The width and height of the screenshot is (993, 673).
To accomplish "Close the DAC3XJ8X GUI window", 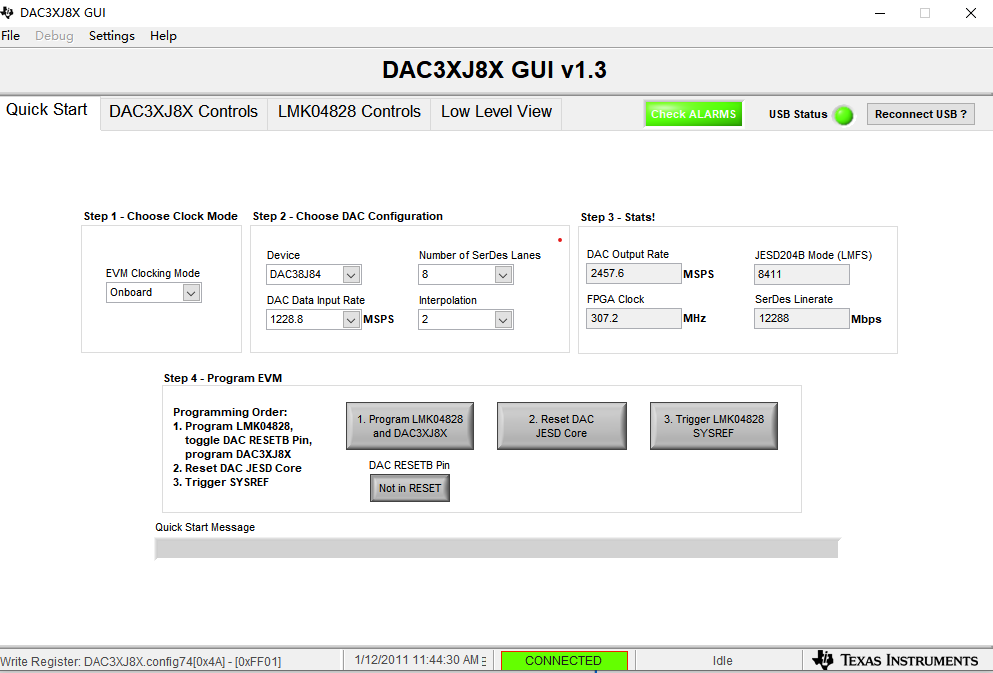I will tap(970, 13).
